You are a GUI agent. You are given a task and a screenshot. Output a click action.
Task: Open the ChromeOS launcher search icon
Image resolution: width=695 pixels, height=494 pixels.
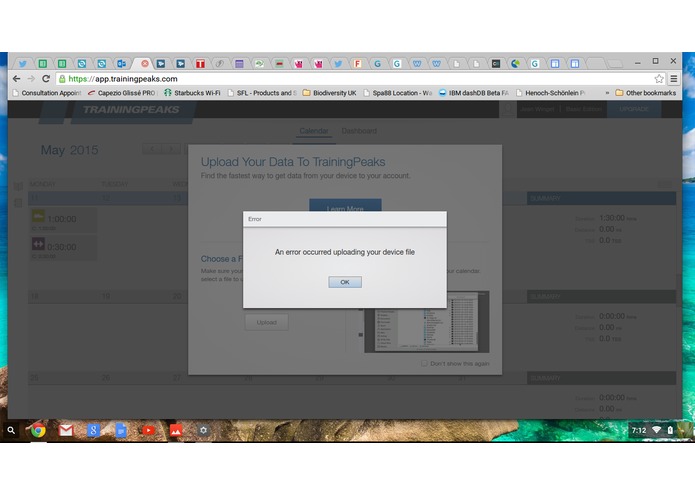(11, 430)
